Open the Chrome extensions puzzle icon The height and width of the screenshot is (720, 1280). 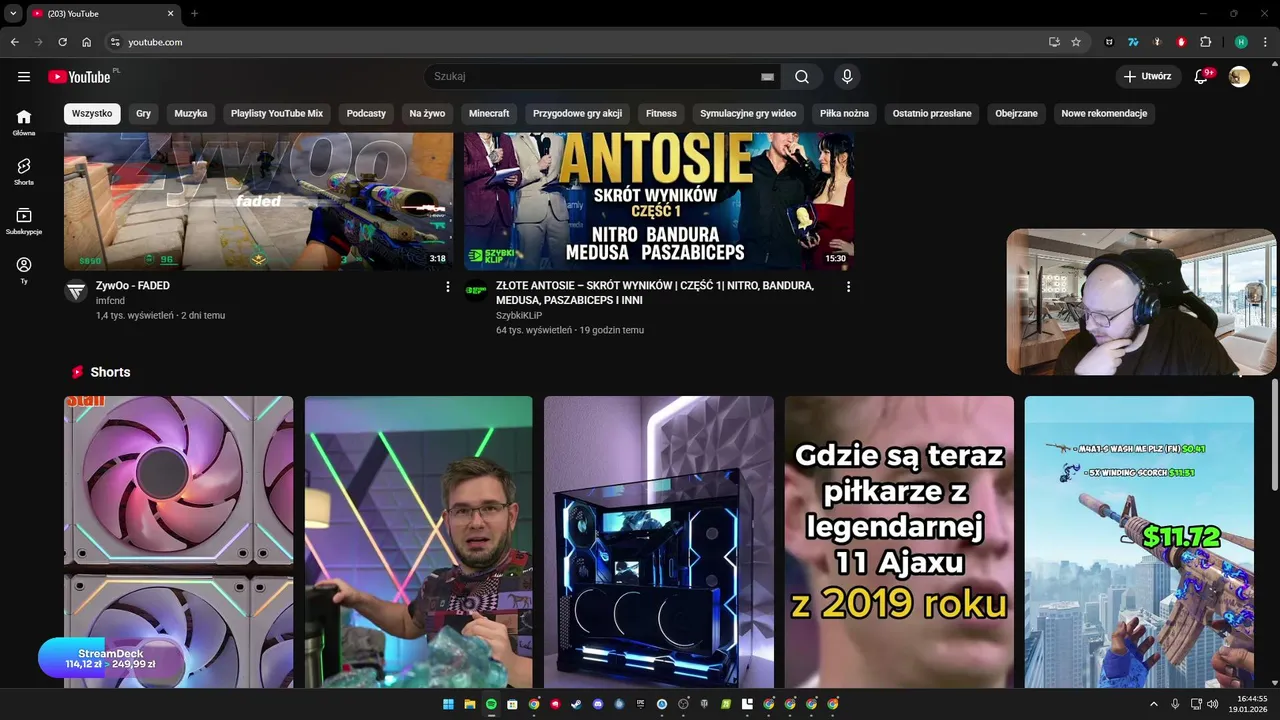pos(1205,42)
